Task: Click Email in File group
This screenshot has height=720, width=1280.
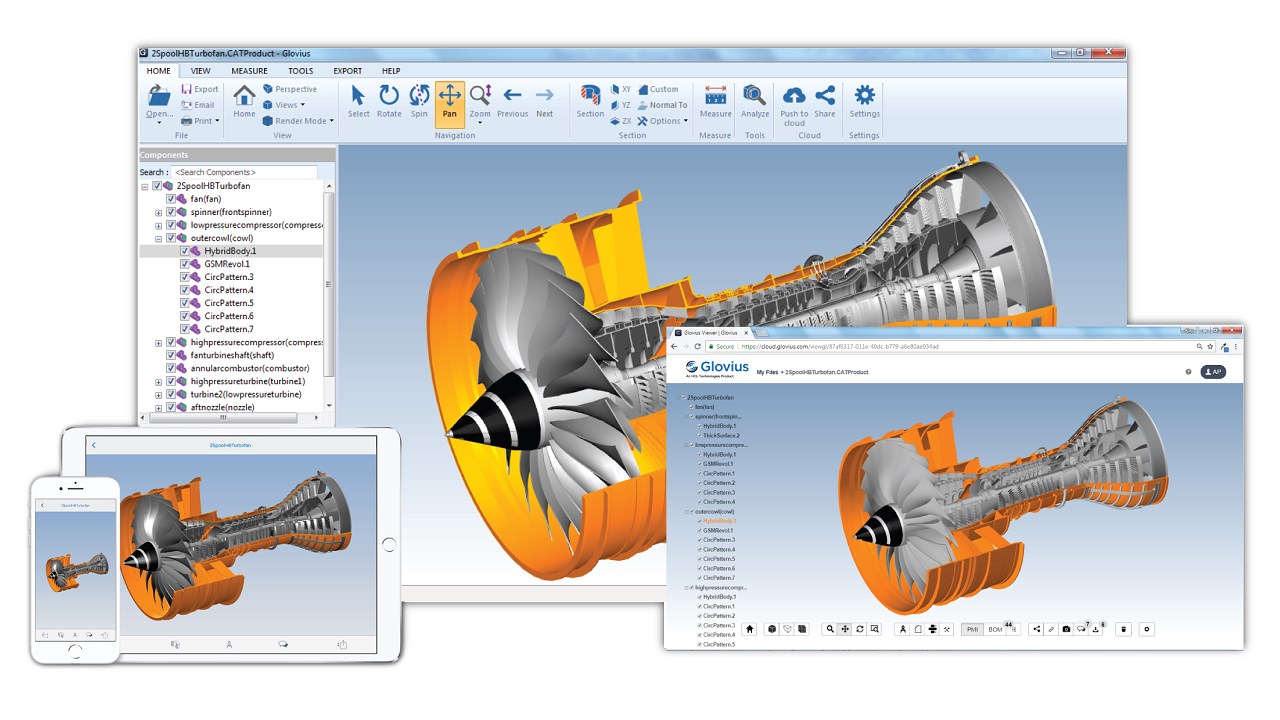Action: [x=197, y=105]
